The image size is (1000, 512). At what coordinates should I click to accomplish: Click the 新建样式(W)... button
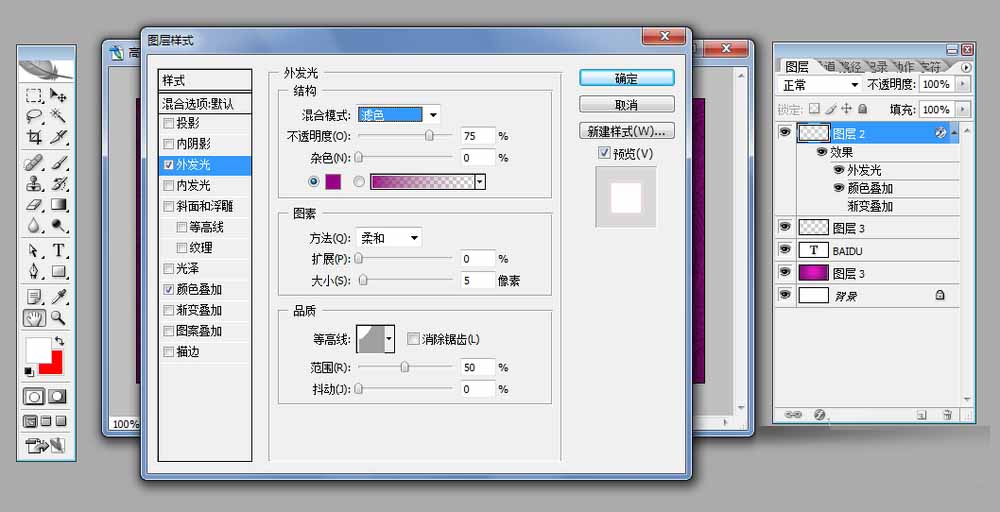click(x=626, y=131)
